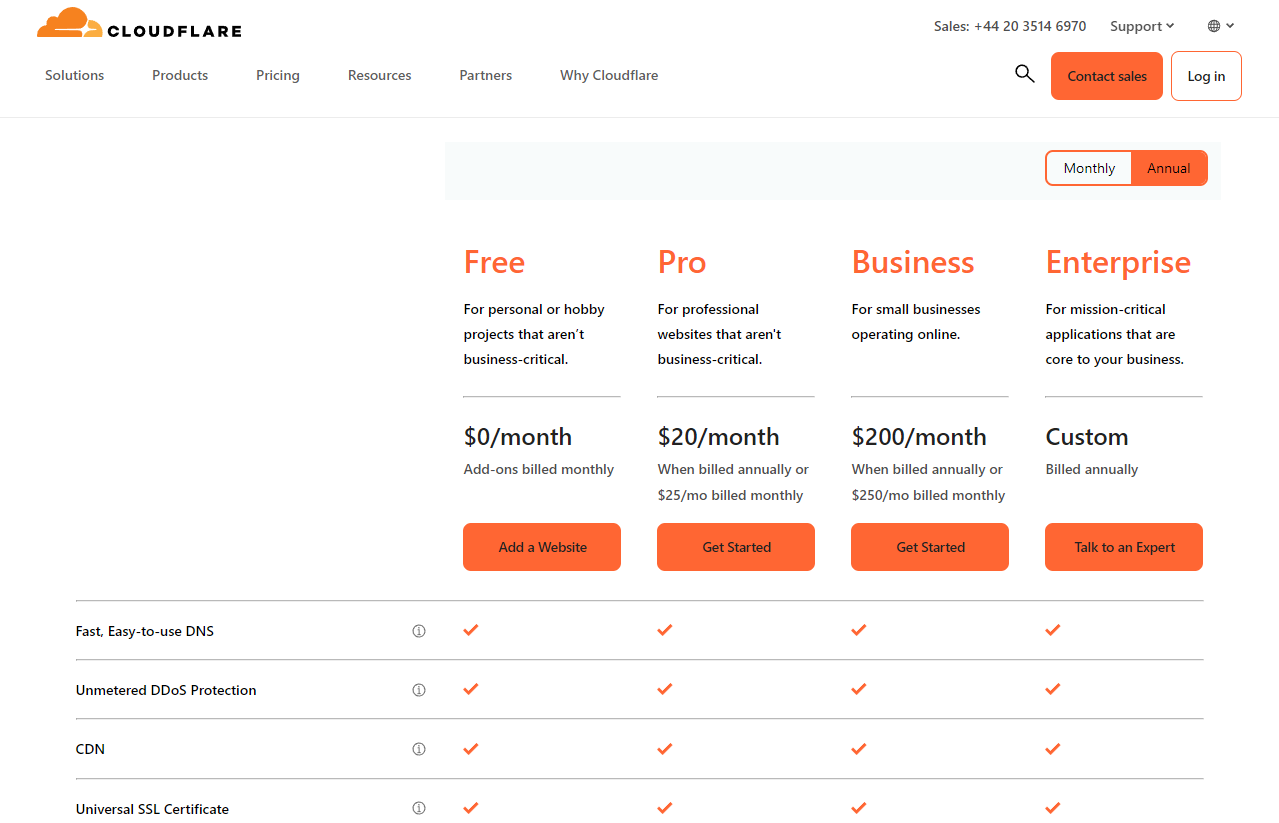Open the Resources menu
Screen dimensions: 1279x823
point(379,75)
